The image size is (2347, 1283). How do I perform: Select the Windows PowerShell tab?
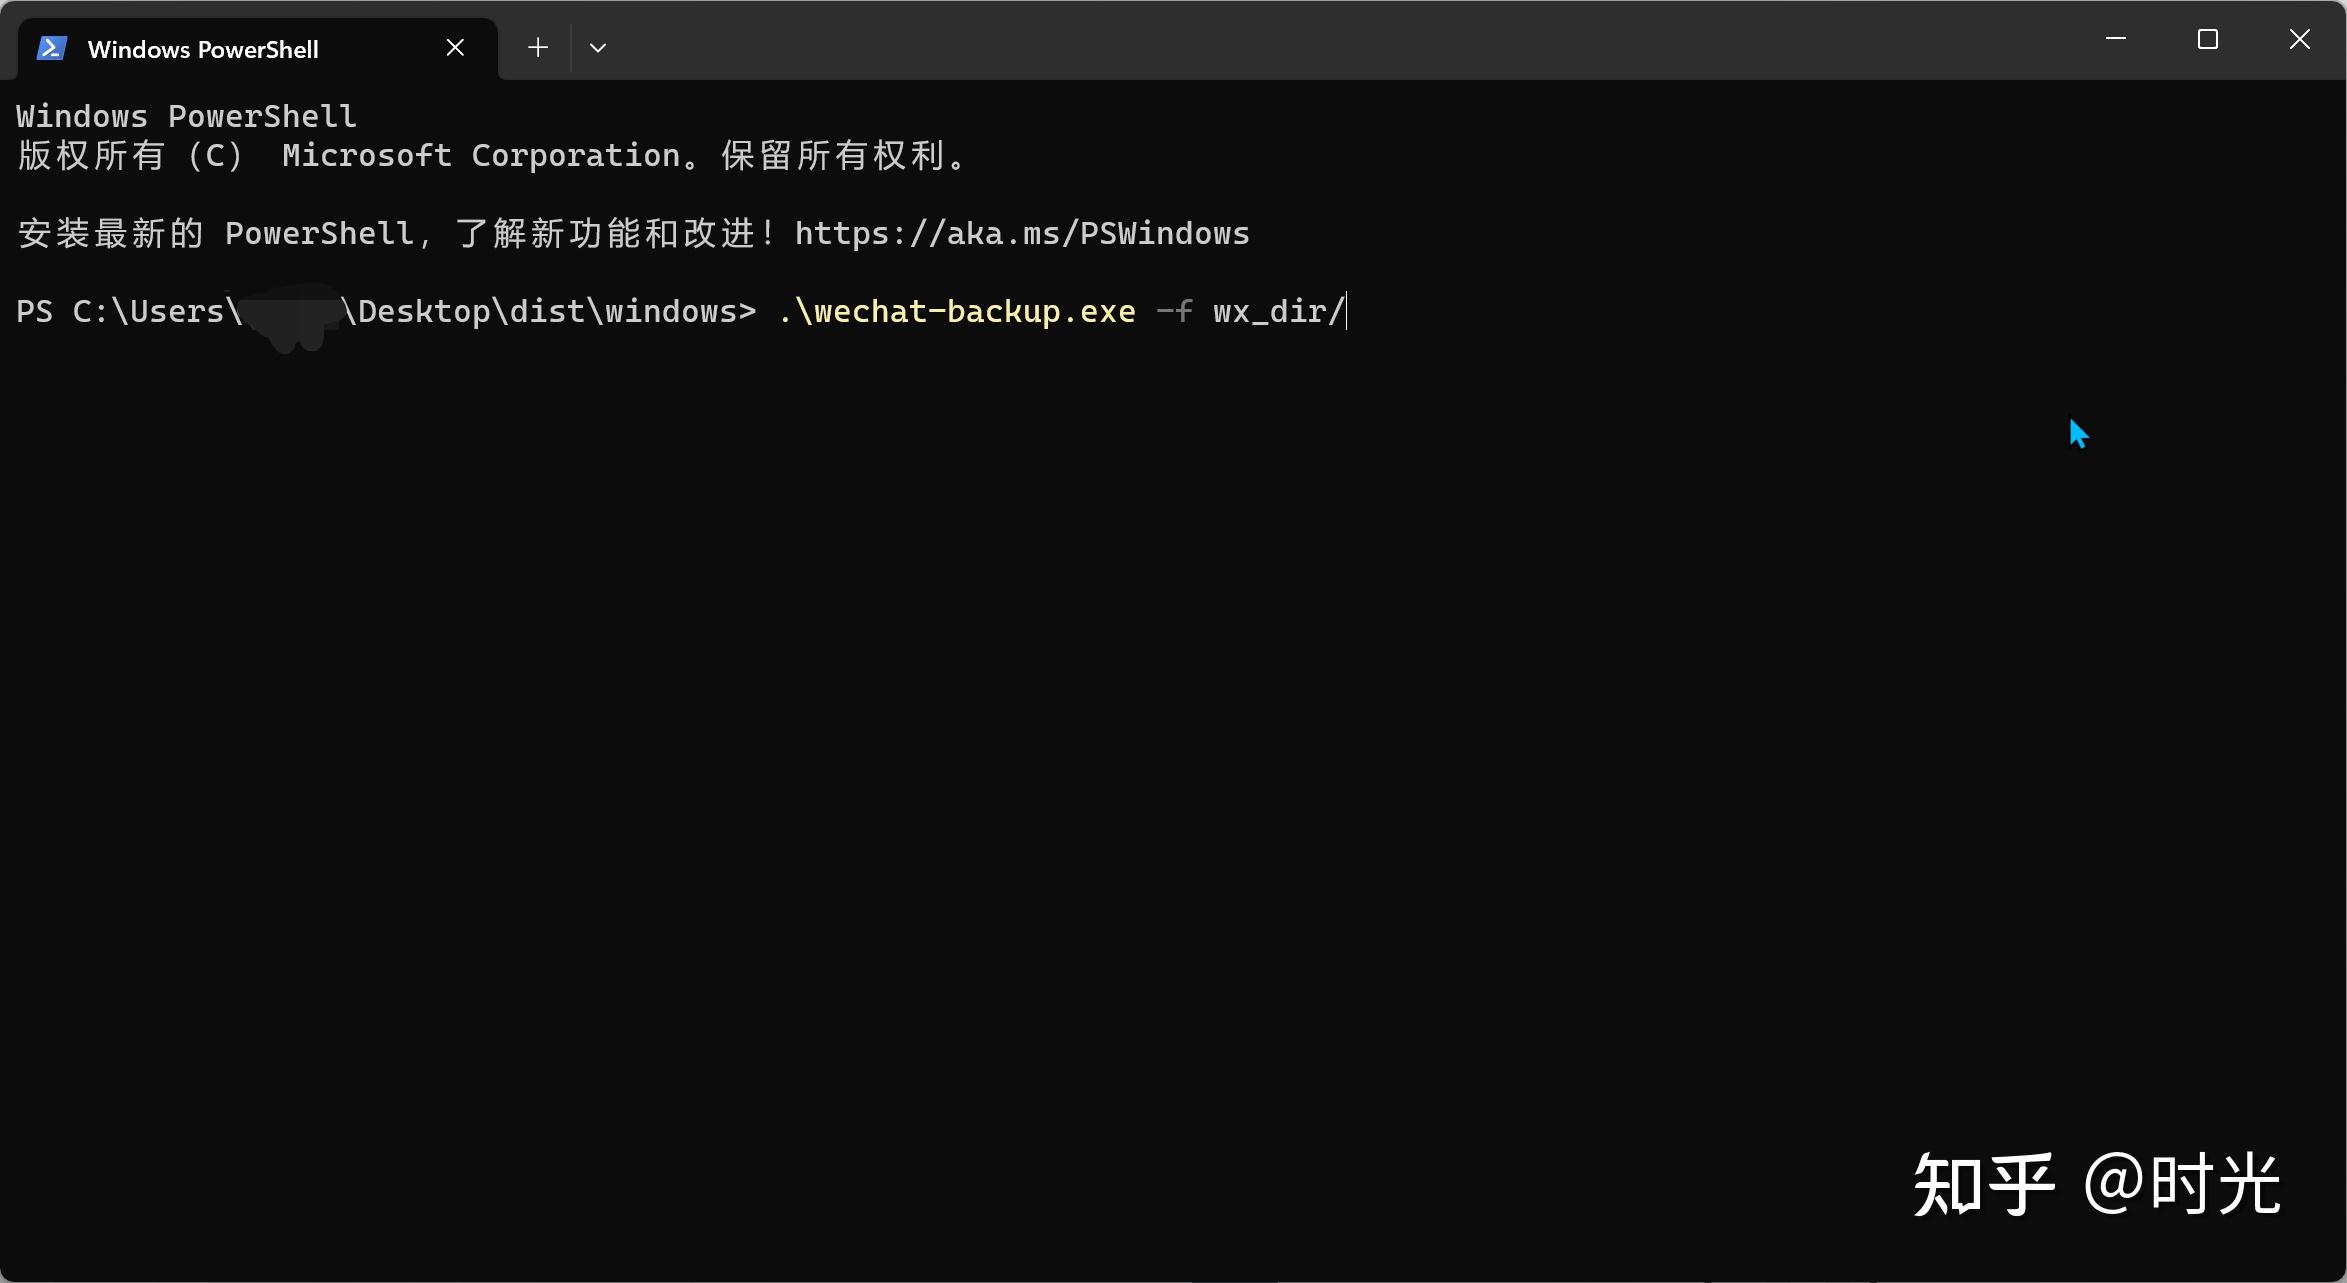pyautogui.click(x=257, y=48)
